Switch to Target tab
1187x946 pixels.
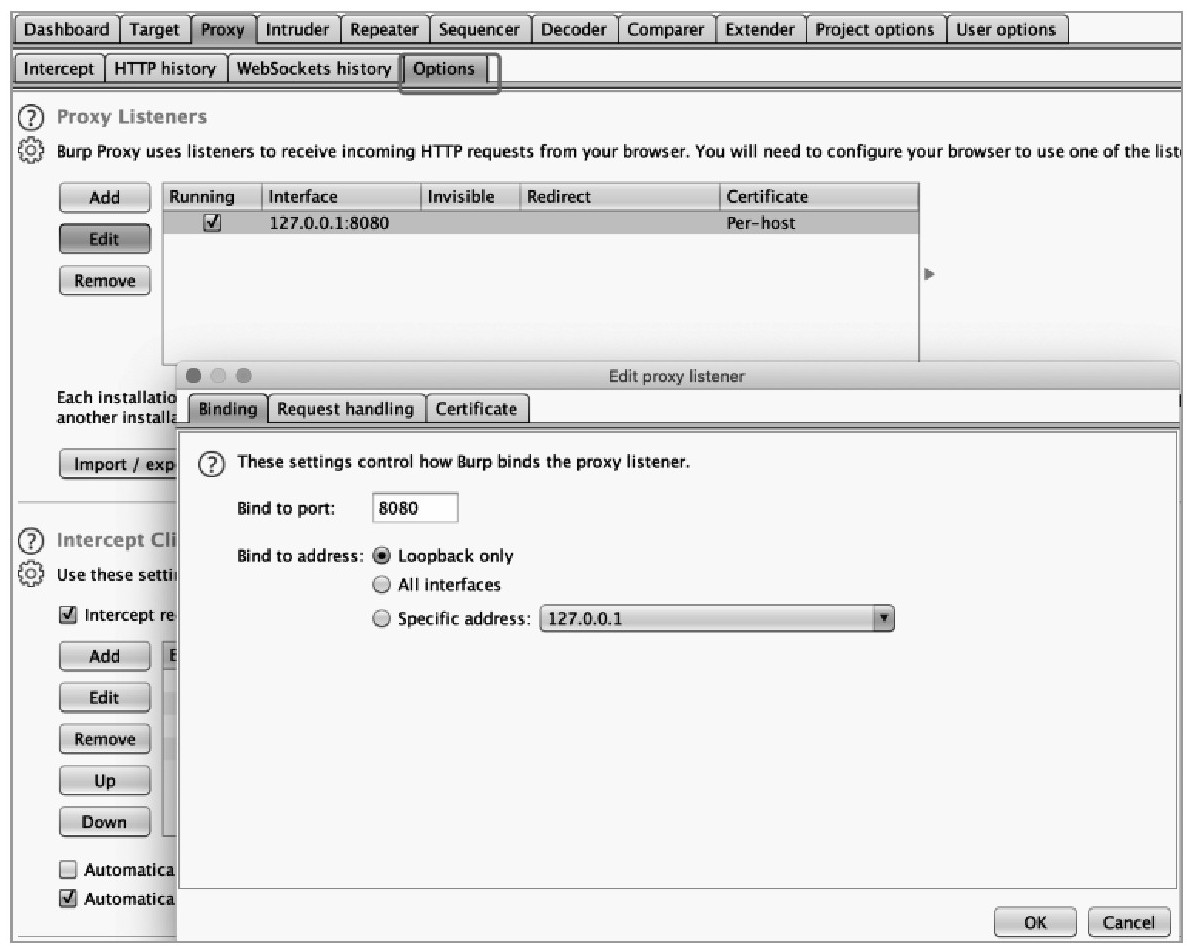154,30
